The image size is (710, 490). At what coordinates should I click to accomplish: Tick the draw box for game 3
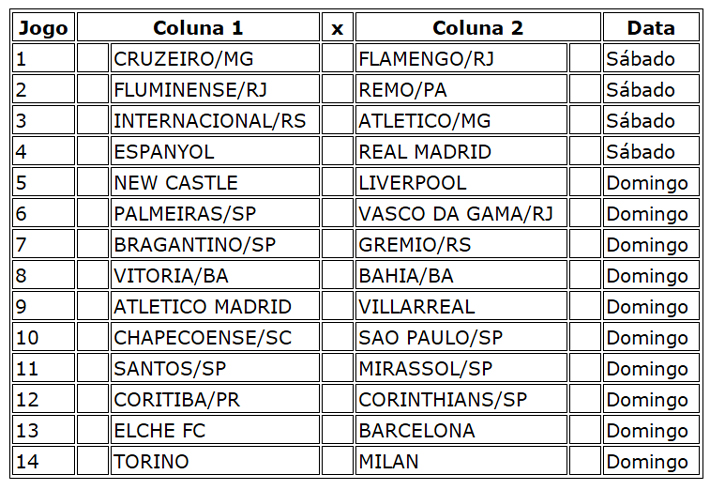[337, 120]
